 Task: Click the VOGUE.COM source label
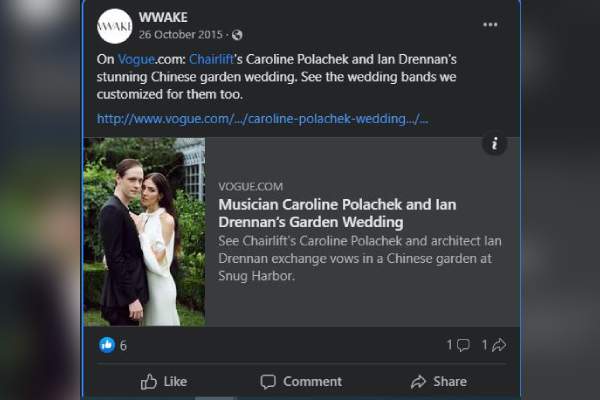pos(250,186)
